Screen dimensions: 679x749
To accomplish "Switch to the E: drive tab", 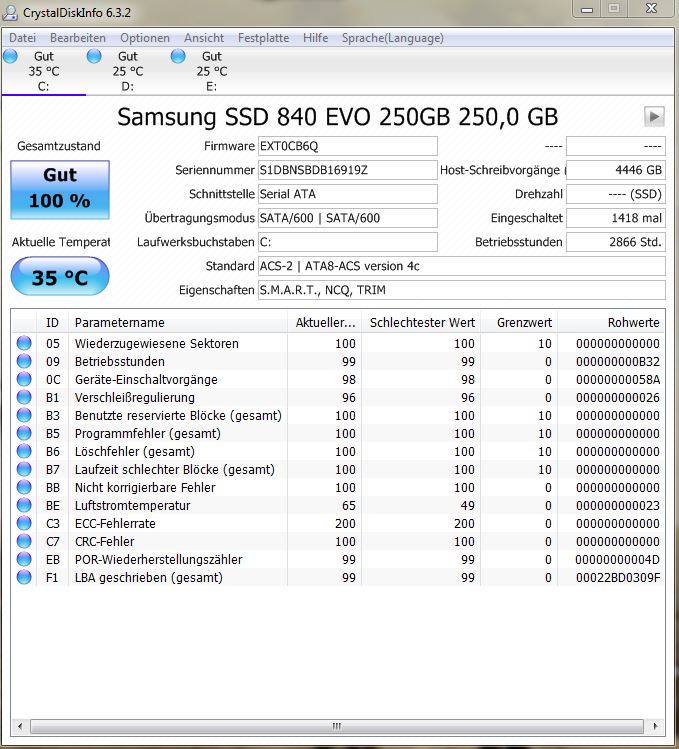I will click(212, 71).
